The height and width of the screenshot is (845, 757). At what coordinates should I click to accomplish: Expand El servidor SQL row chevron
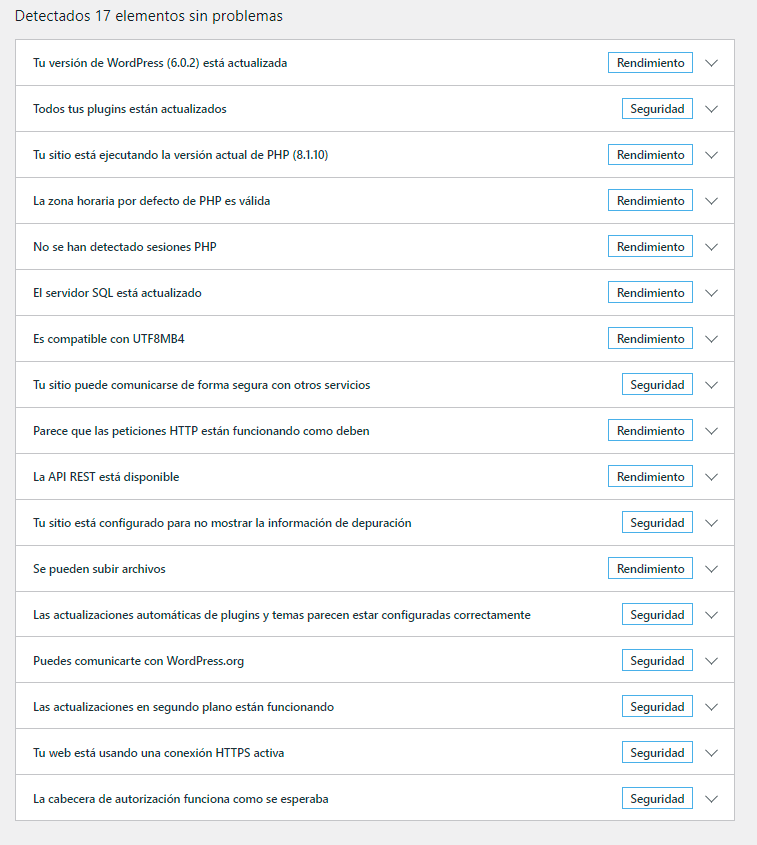coord(711,293)
